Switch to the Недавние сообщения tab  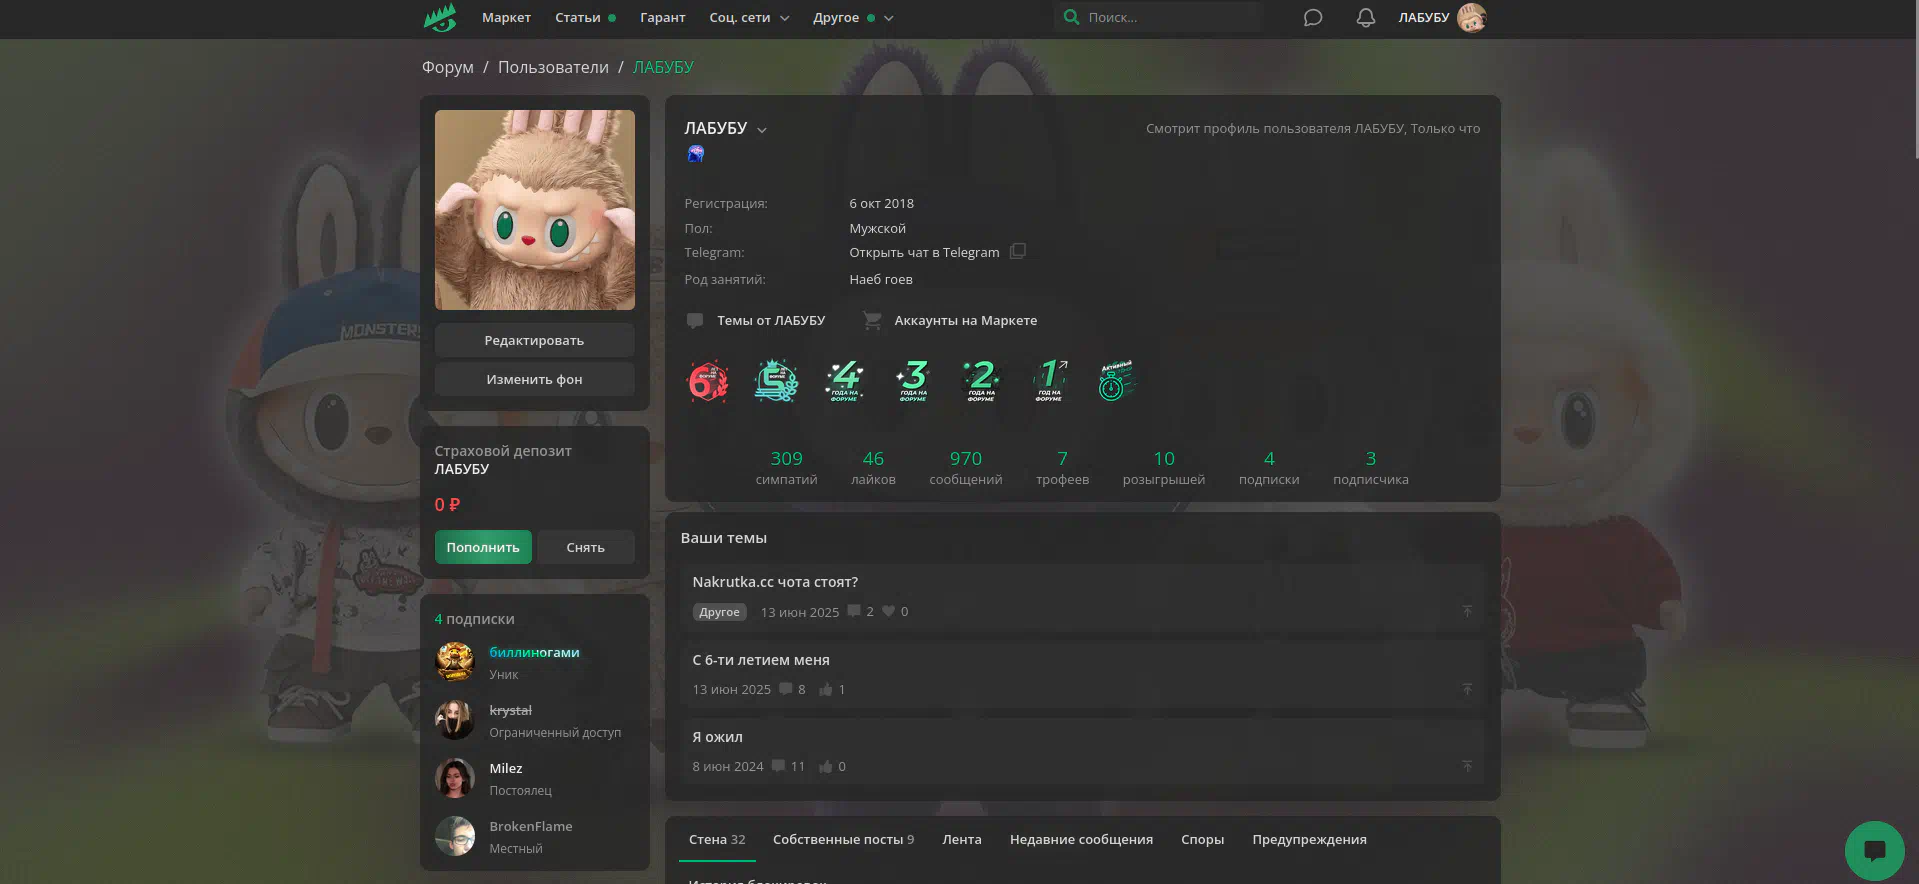[1081, 840]
